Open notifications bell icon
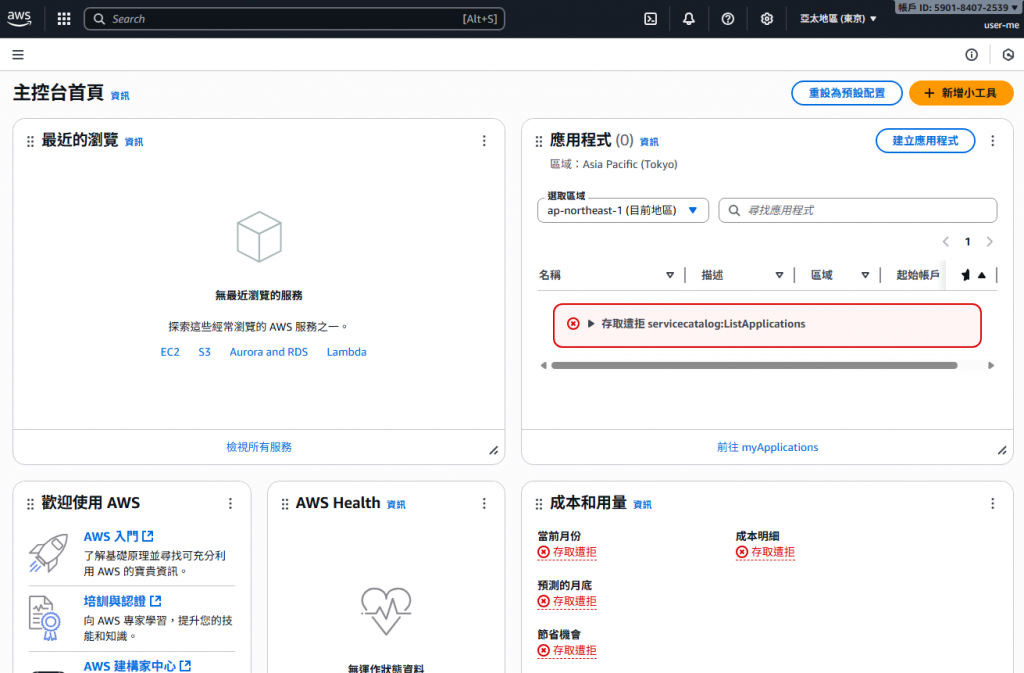 click(x=688, y=19)
